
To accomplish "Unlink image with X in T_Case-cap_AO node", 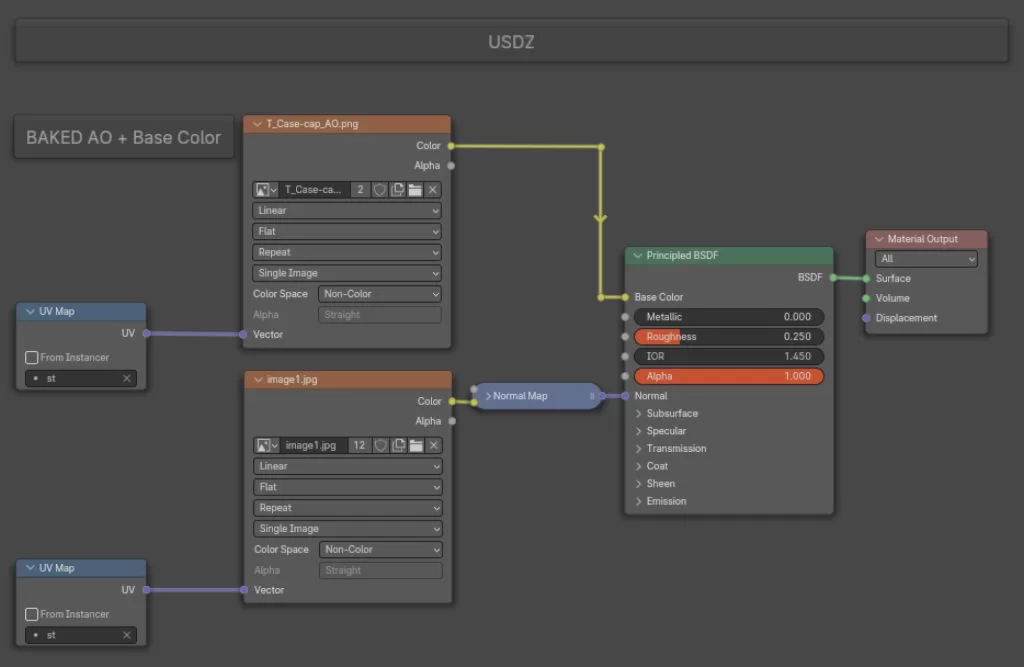I will click(433, 190).
